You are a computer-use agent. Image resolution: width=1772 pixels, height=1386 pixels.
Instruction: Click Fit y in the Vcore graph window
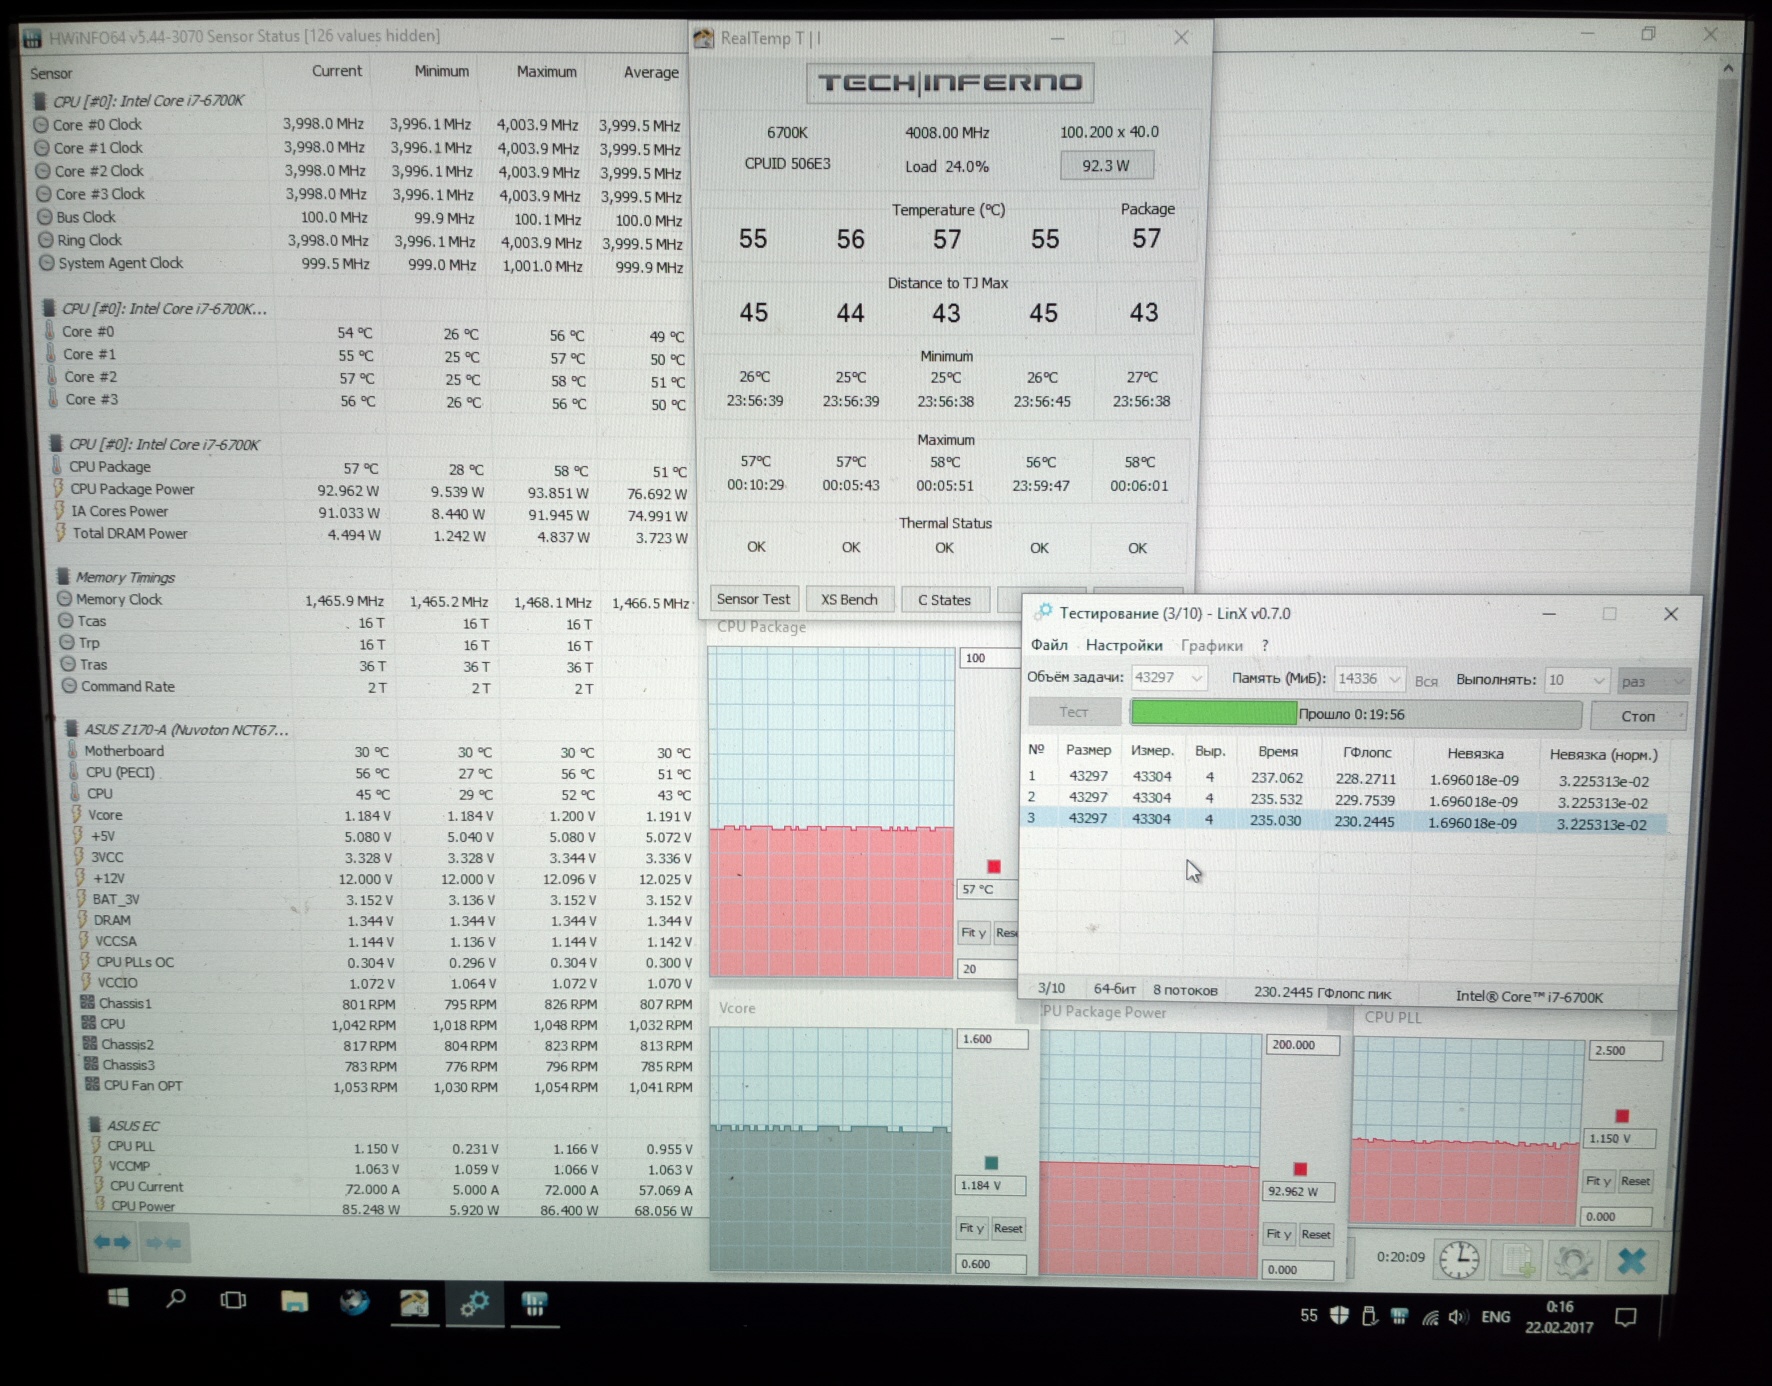tap(971, 1228)
